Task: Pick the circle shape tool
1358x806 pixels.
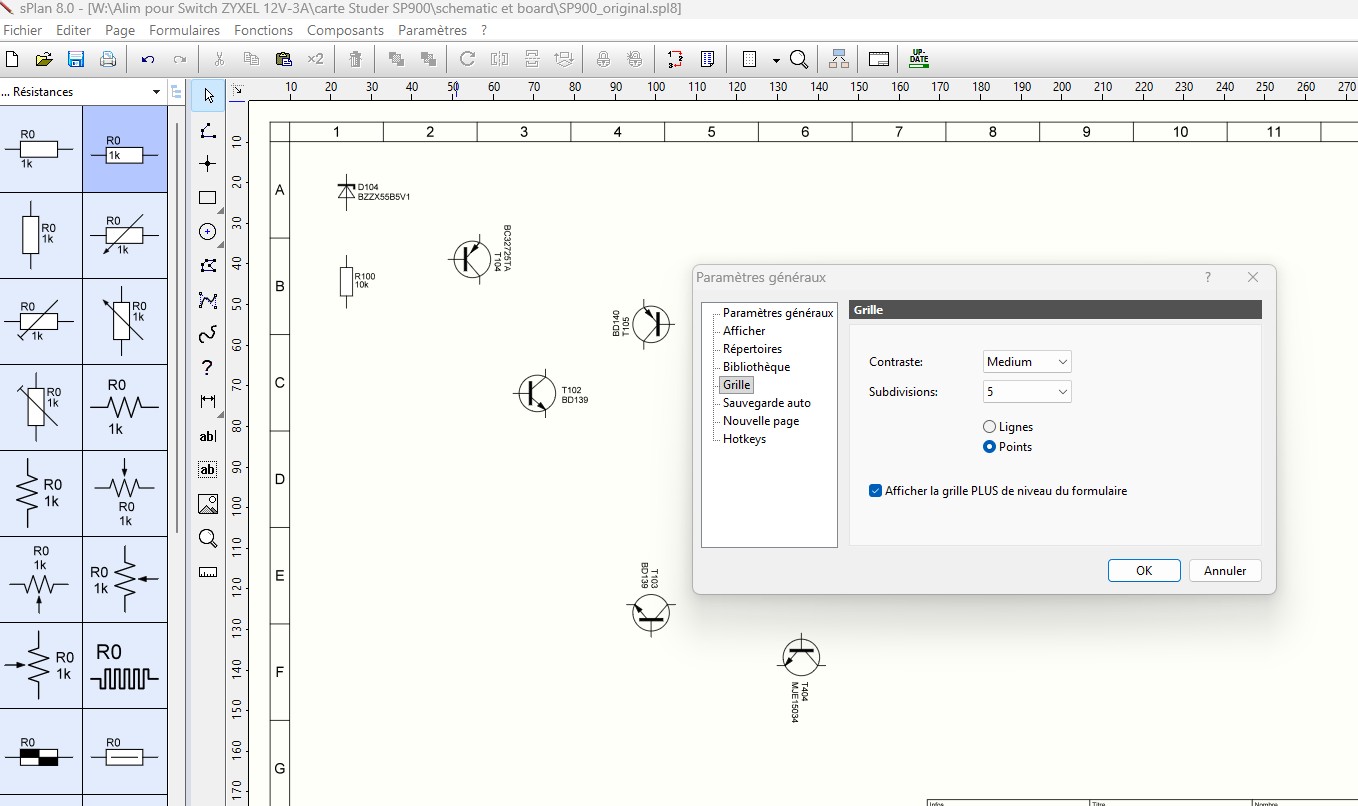Action: tap(208, 232)
